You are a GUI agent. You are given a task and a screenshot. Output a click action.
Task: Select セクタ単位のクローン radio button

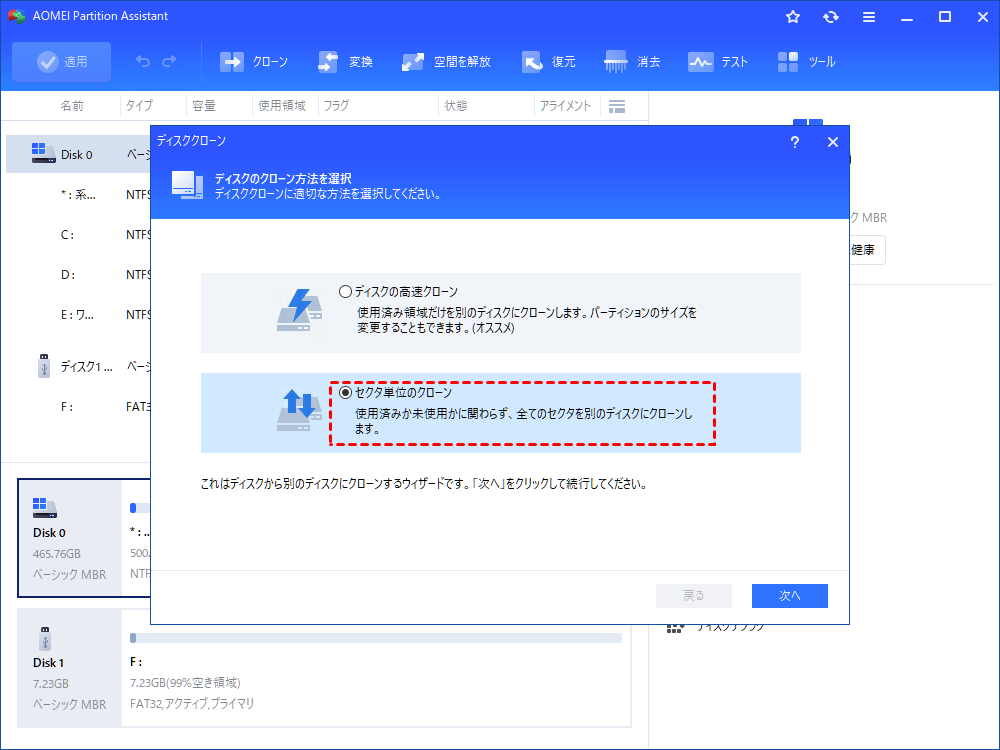point(345,392)
